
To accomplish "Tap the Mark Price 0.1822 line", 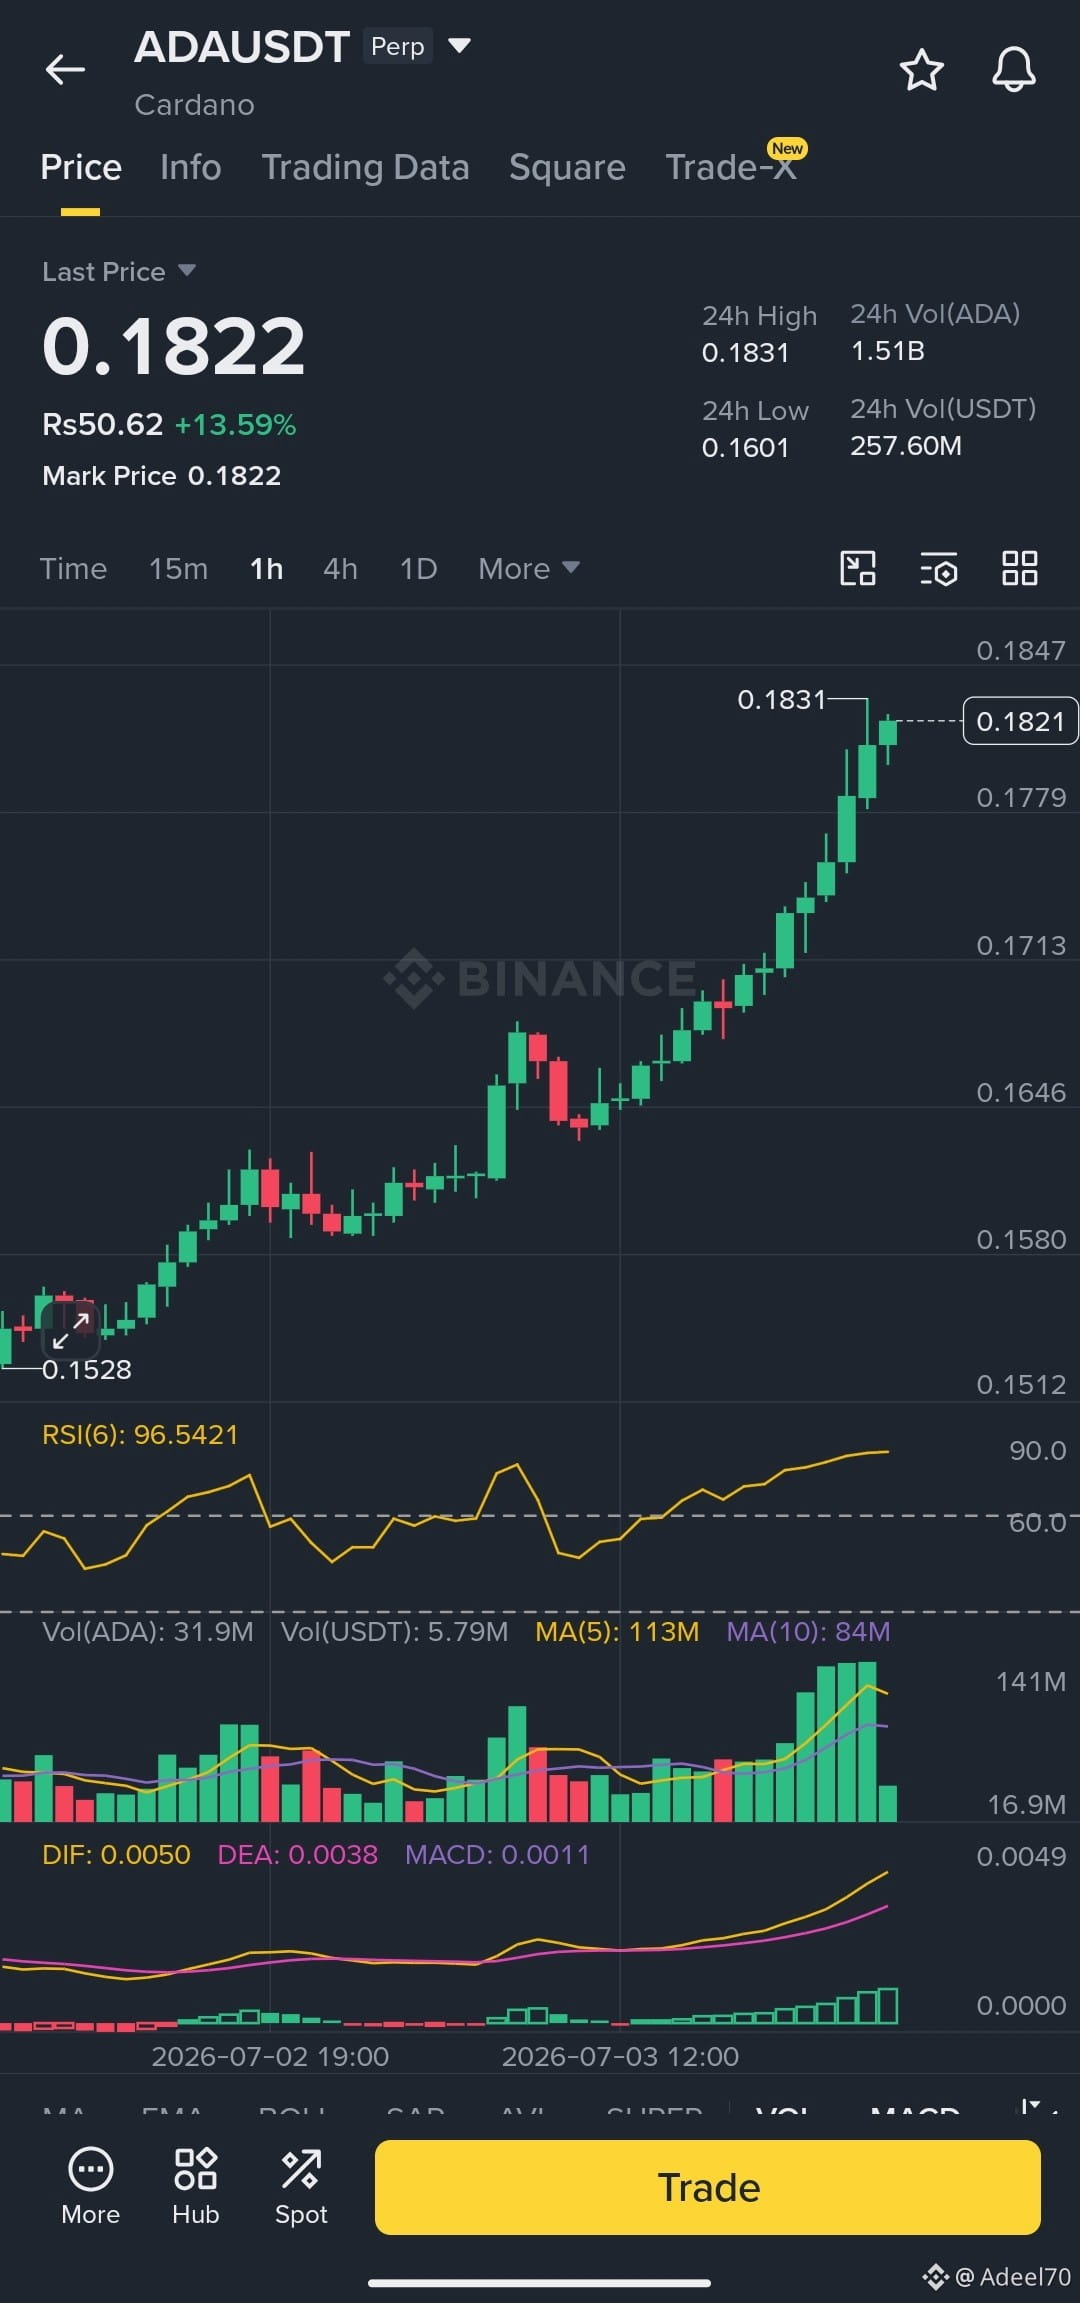I will 162,475.
